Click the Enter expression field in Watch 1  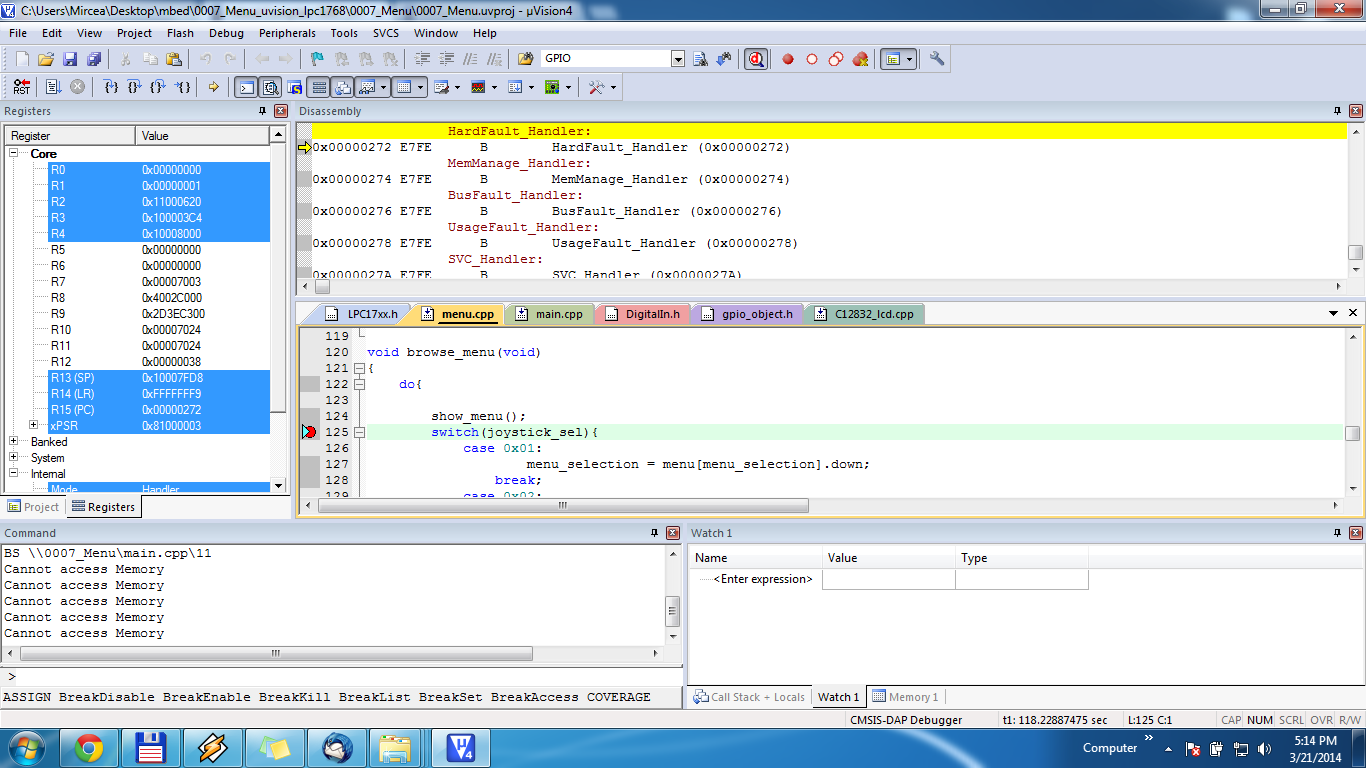pos(763,579)
